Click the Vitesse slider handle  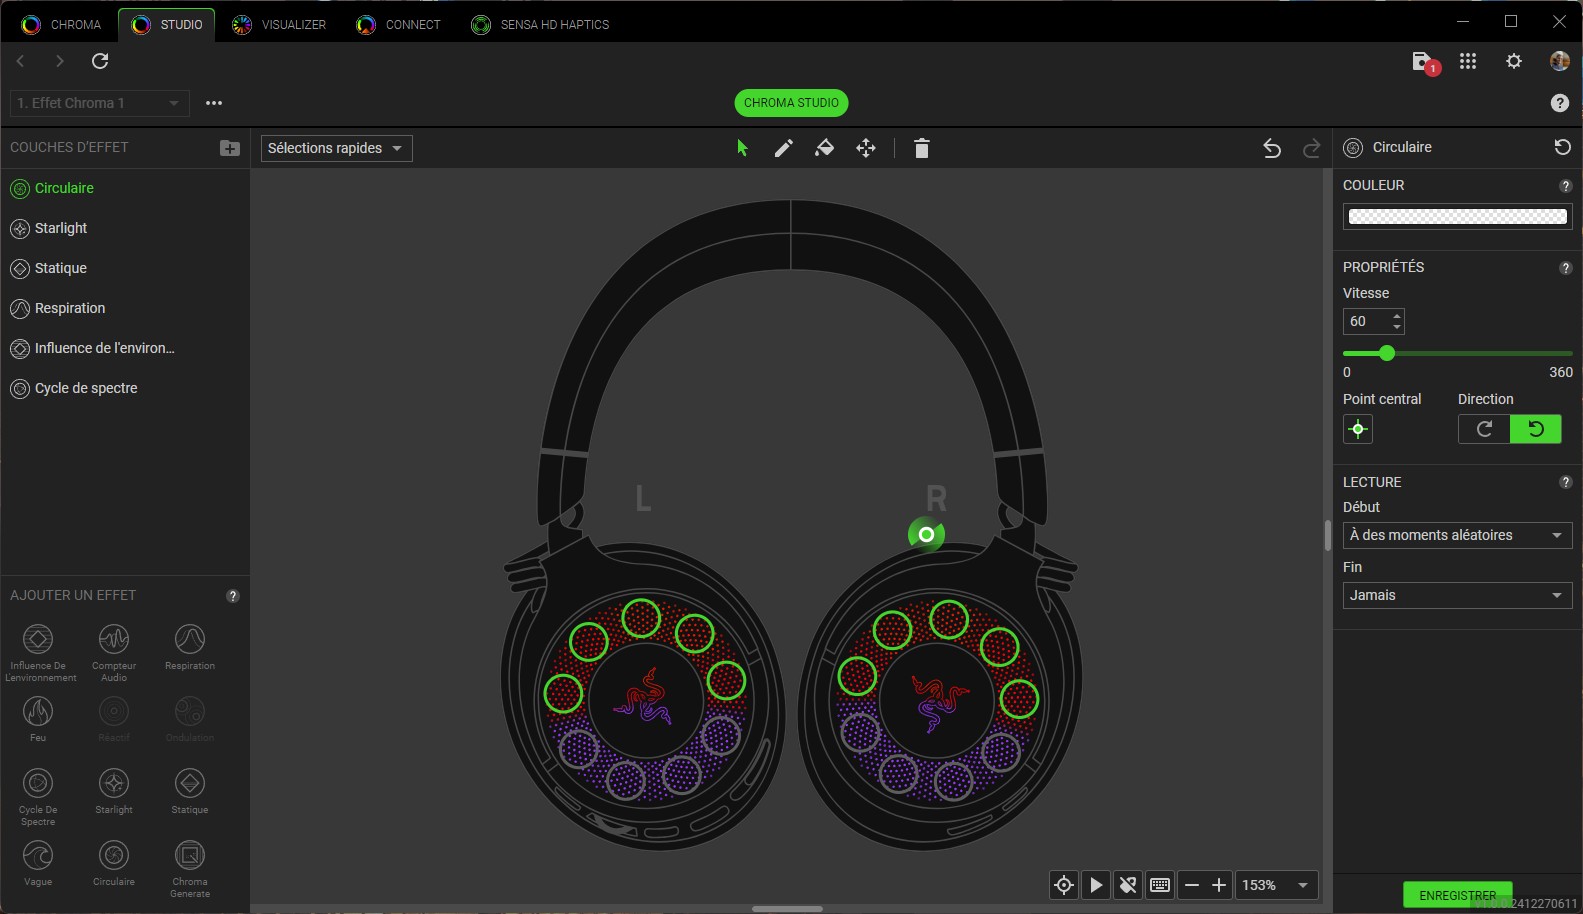pyautogui.click(x=1386, y=353)
